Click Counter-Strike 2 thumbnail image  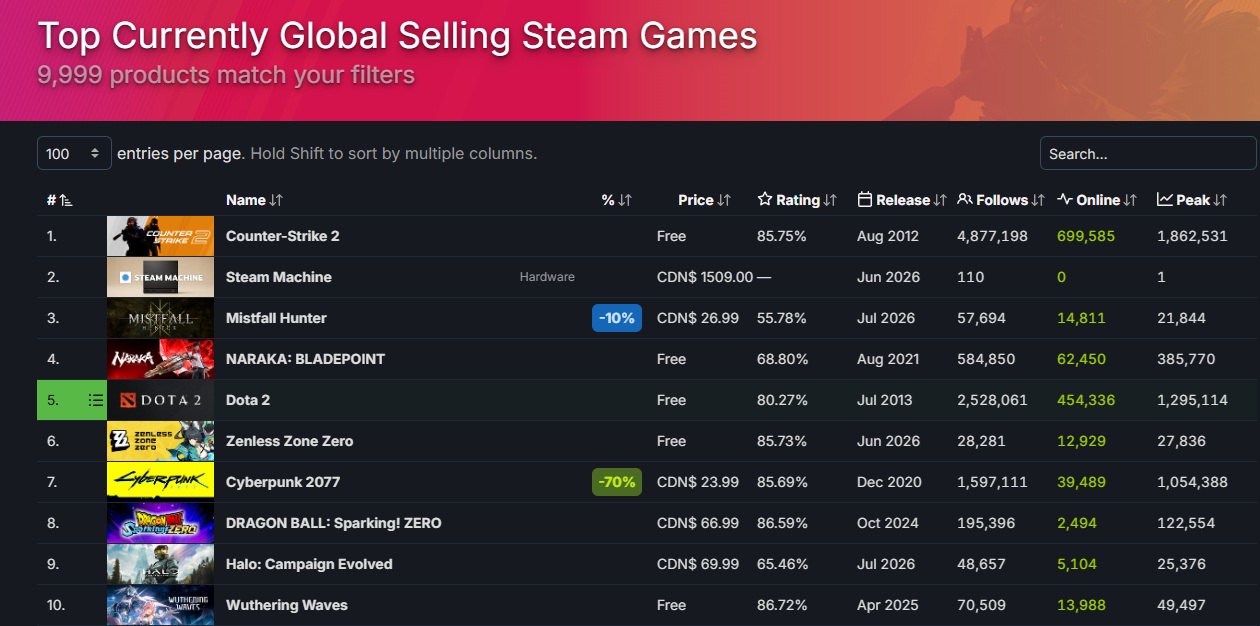(160, 236)
